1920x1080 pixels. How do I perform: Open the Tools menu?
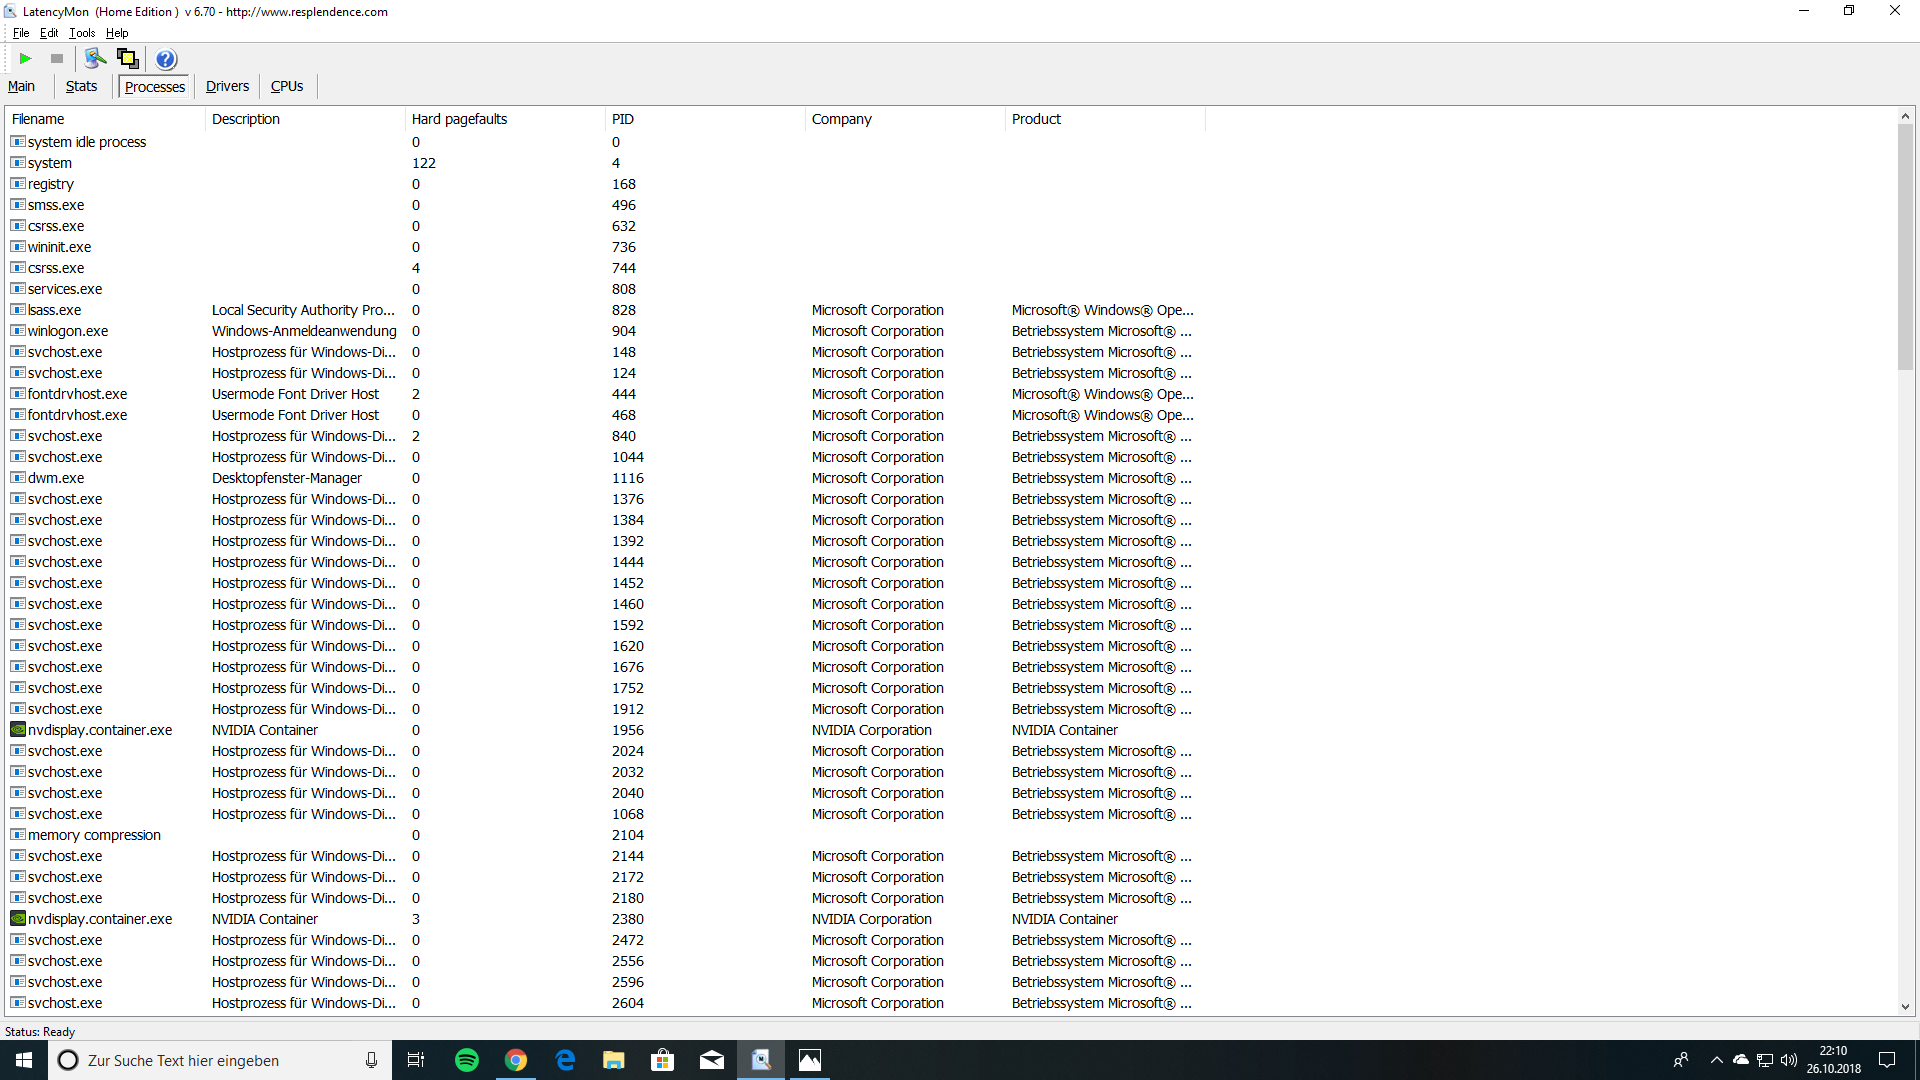[82, 33]
